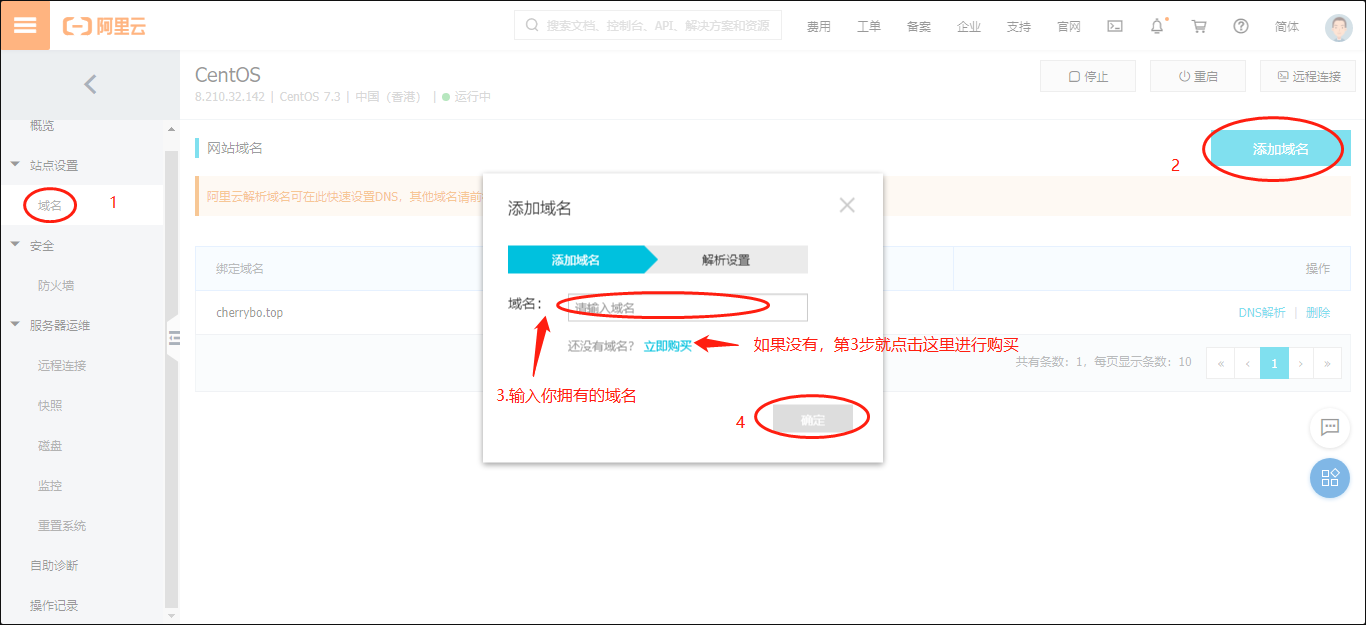Screen dimensions: 1366x625
Task: Open the 费用 menu
Action: tap(819, 27)
